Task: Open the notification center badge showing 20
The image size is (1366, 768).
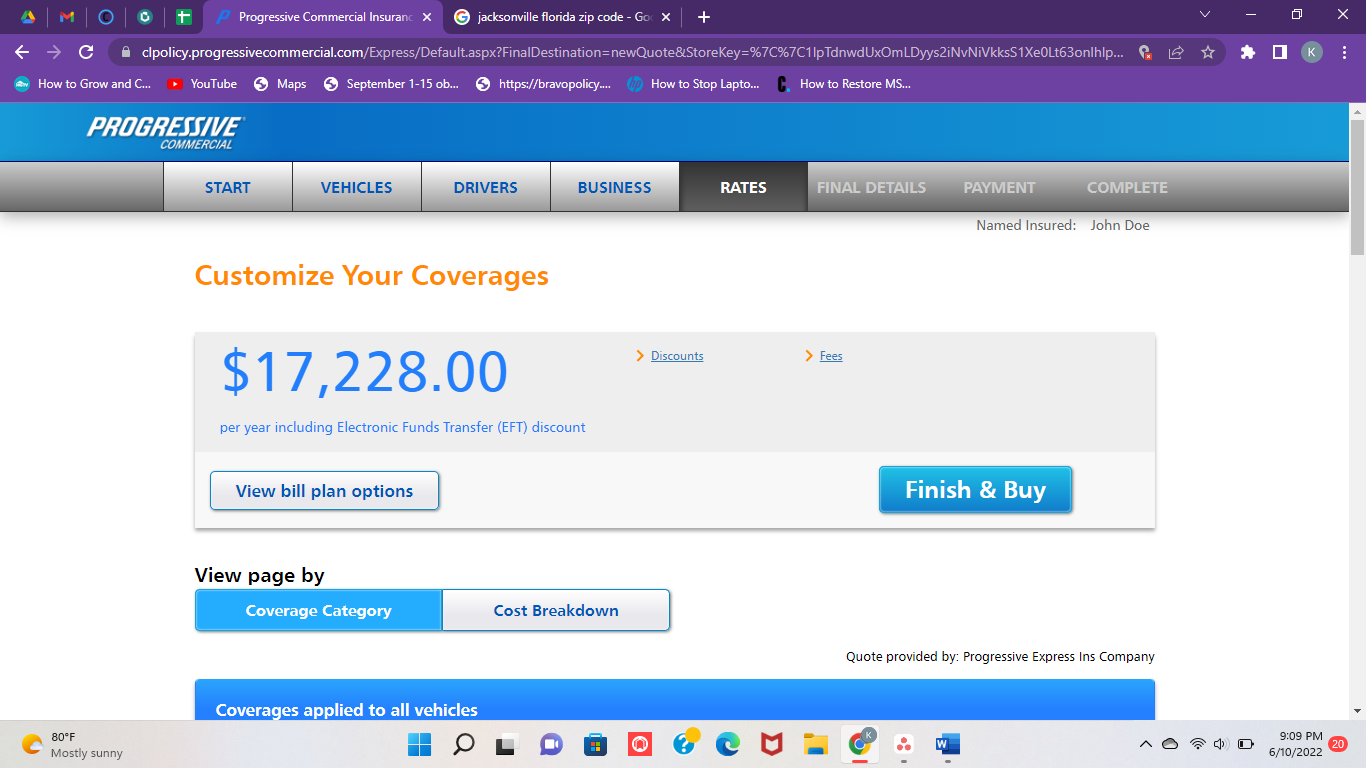Action: [1338, 744]
